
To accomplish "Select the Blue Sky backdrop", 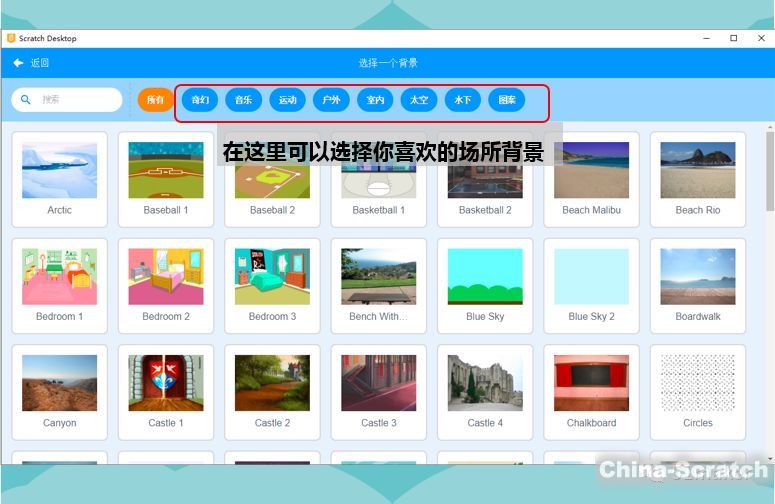I will [x=485, y=277].
